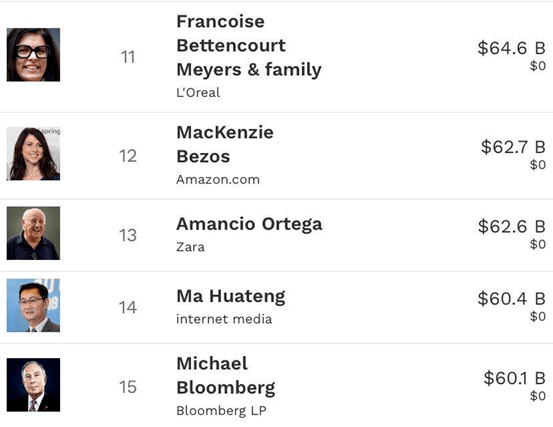Select the Zara source label
Image resolution: width=553 pixels, height=427 pixels.
[x=190, y=247]
